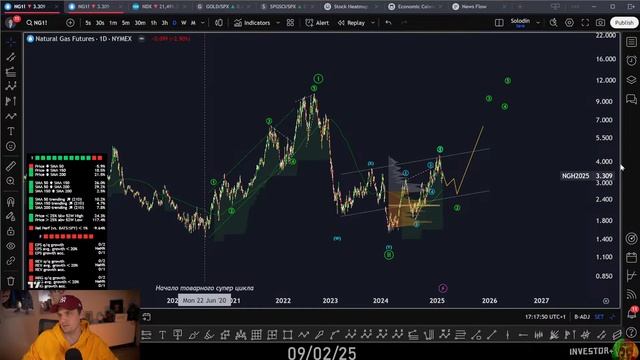Open the indicator templates grid icon
The height and width of the screenshot is (360, 640).
coord(290,23)
